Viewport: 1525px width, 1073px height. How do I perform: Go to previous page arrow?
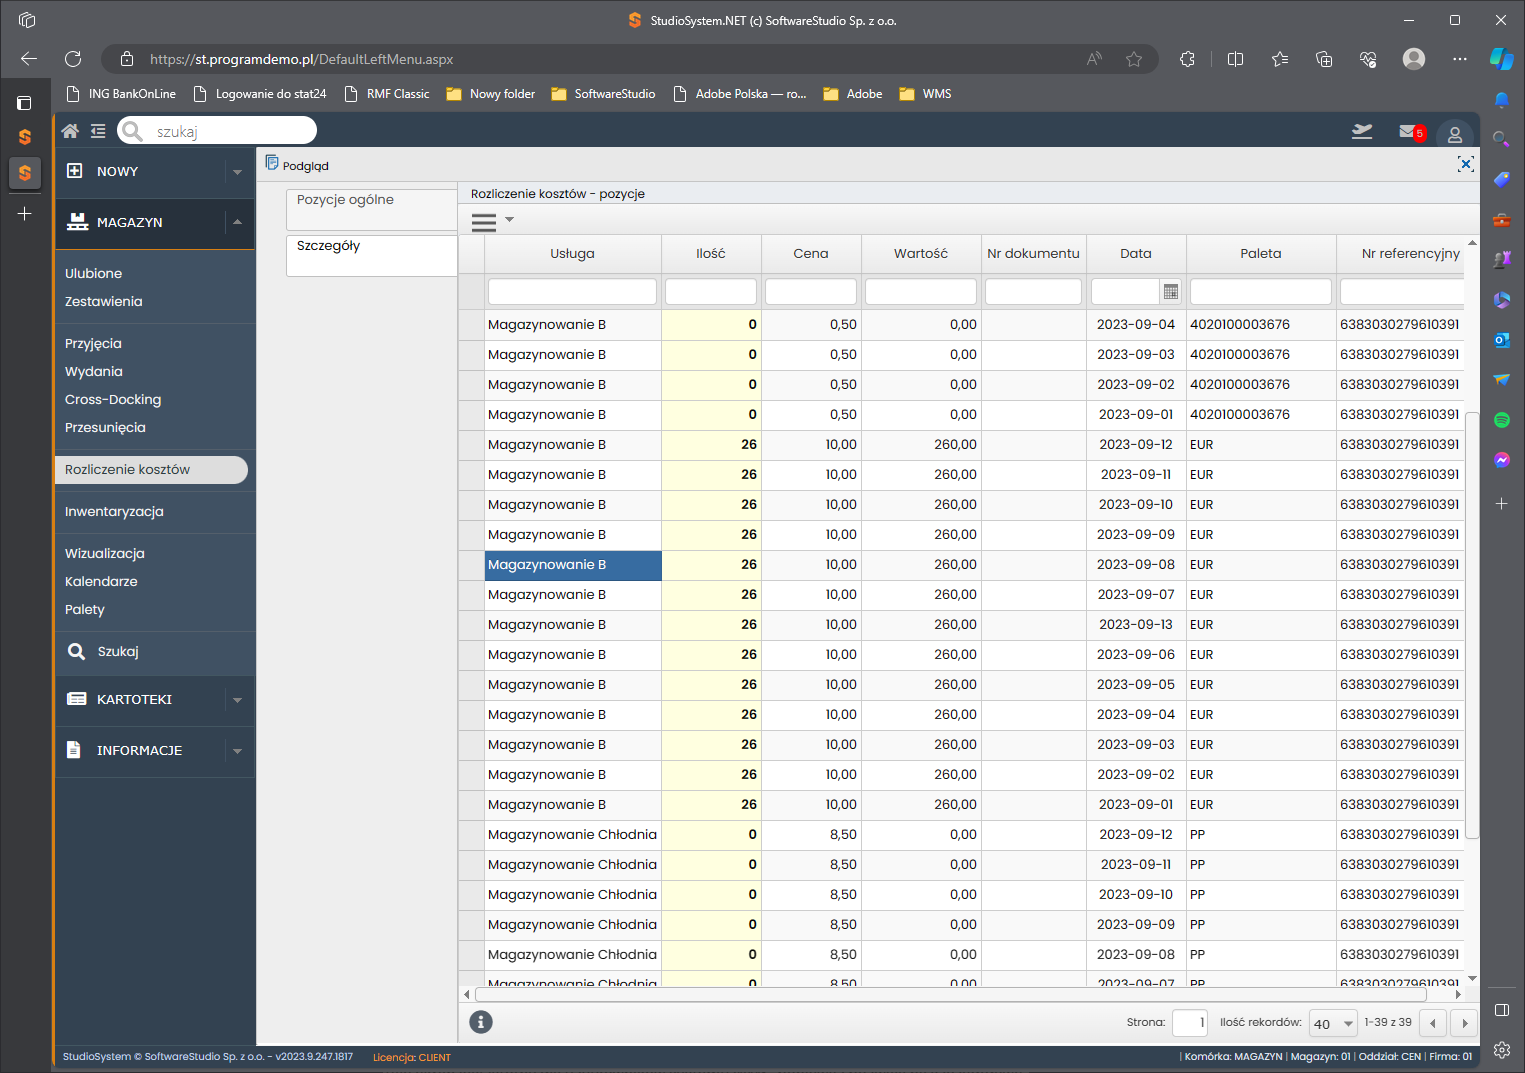coord(1433,1023)
